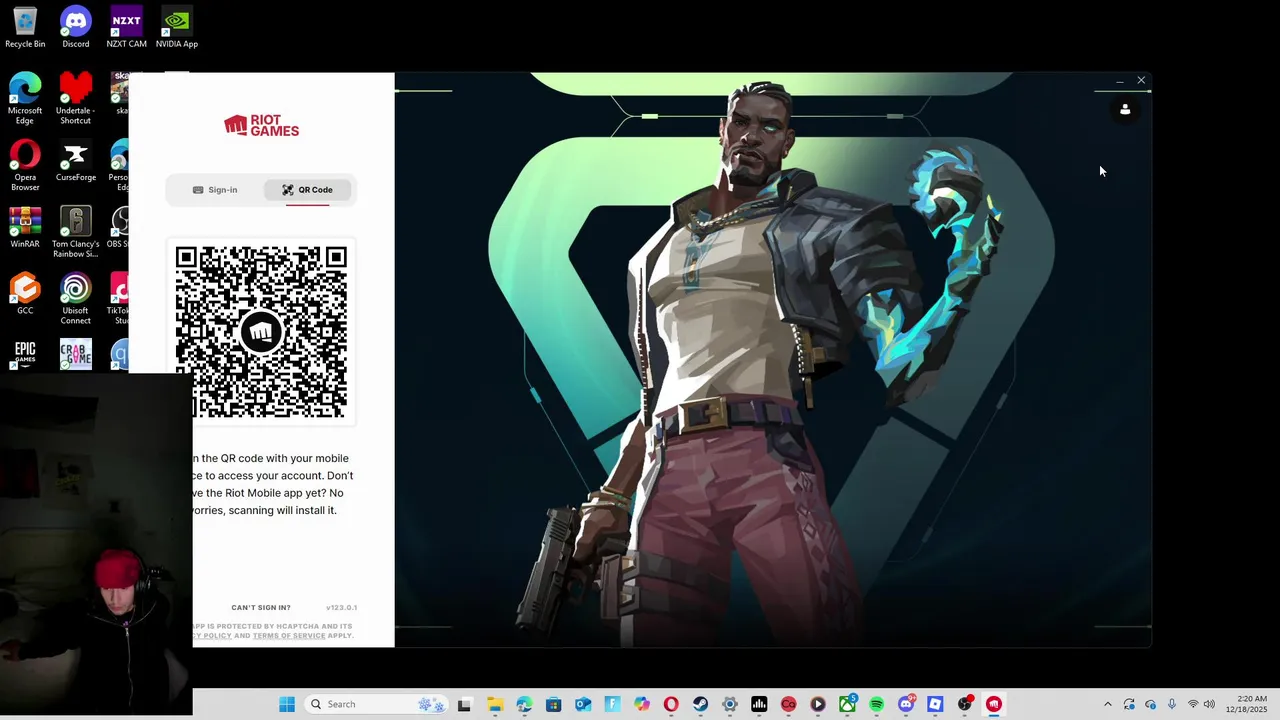Select the Ubisoft Connect desktop icon
This screenshot has width=1280, height=720.
[x=76, y=300]
